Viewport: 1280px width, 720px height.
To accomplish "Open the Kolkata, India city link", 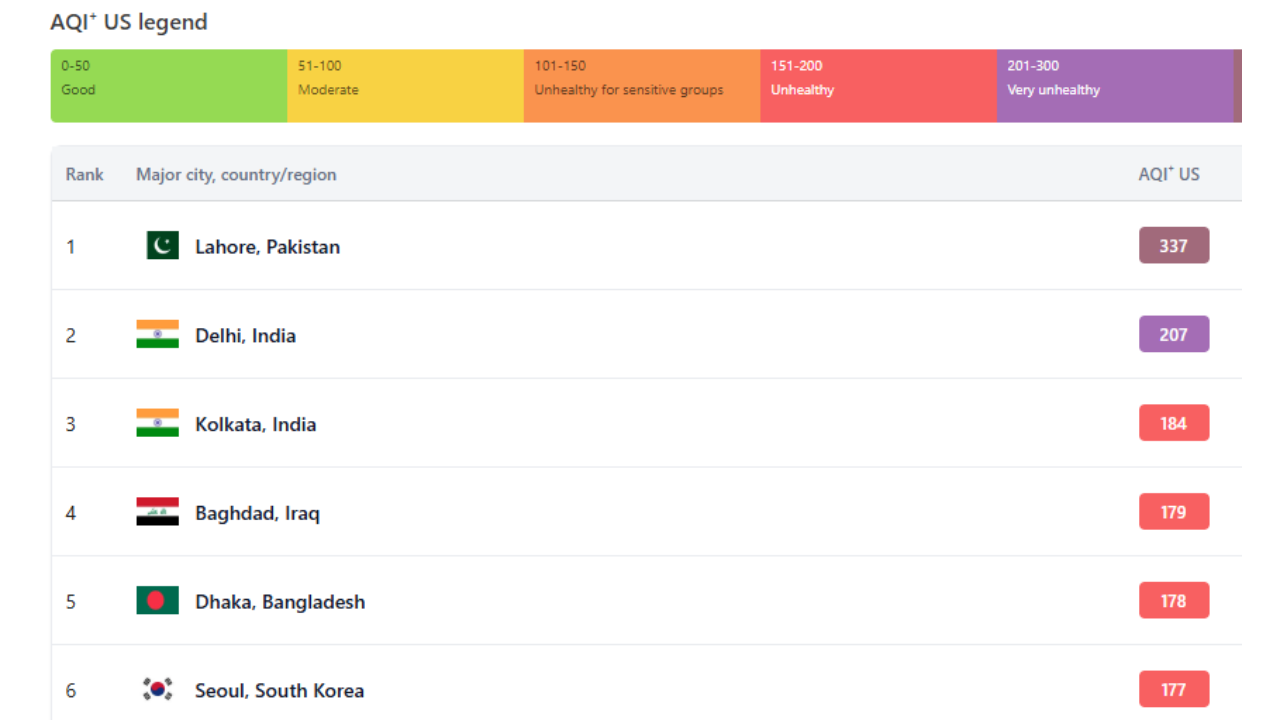I will [255, 425].
